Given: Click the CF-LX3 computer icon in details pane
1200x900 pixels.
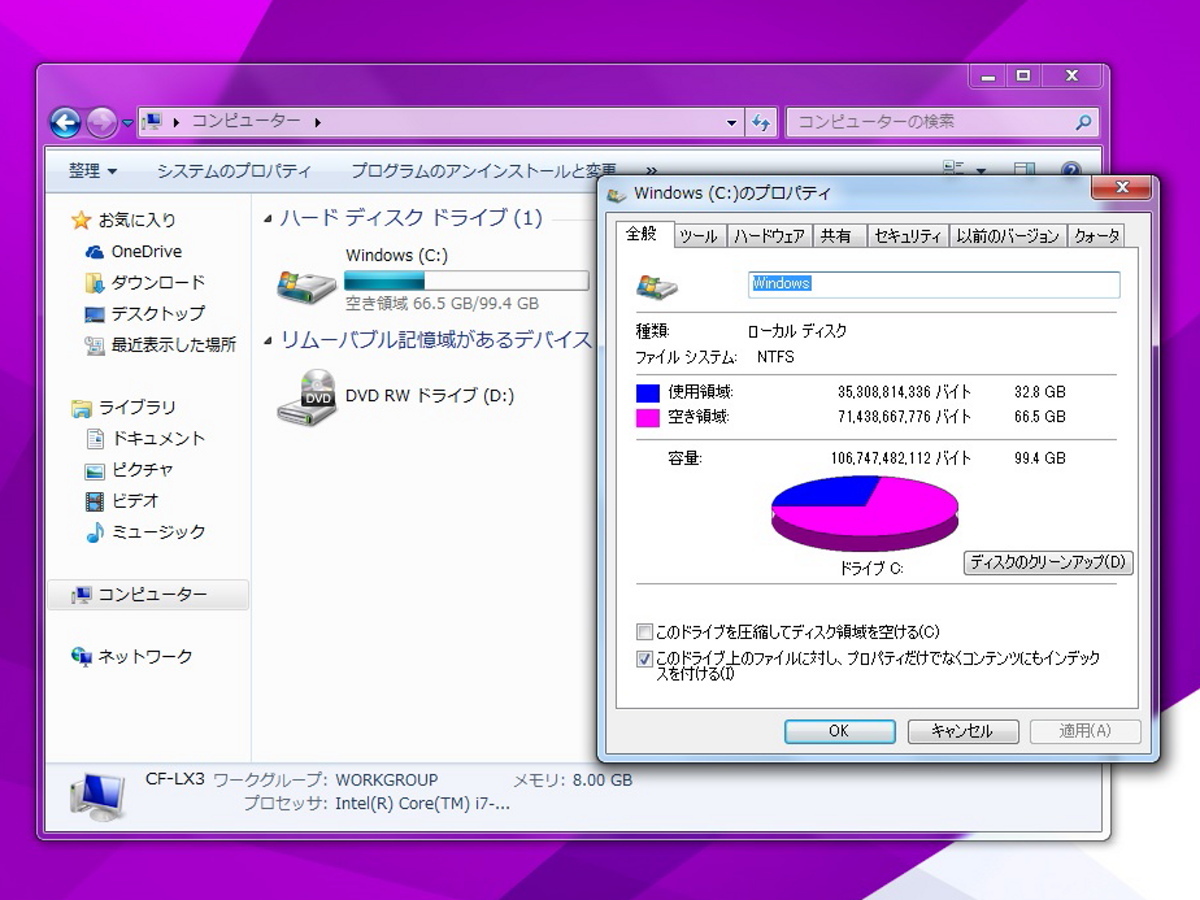Looking at the screenshot, I should [x=98, y=796].
